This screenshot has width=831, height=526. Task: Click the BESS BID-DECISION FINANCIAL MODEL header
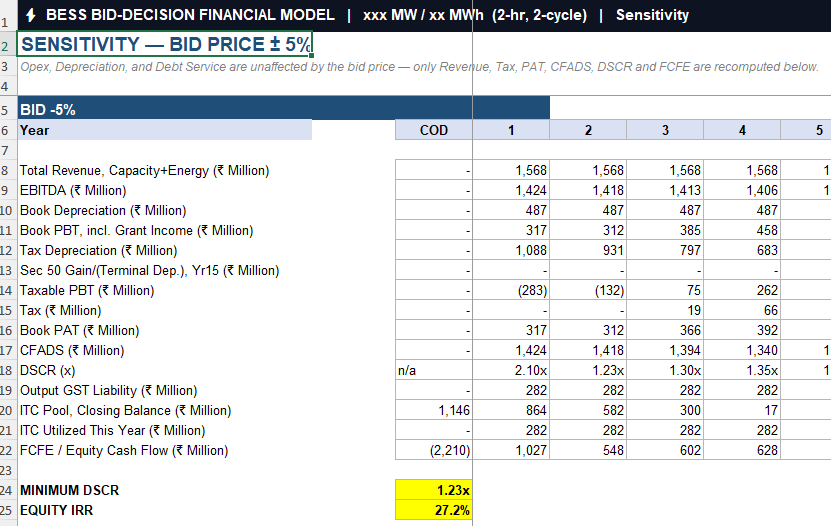click(x=190, y=15)
